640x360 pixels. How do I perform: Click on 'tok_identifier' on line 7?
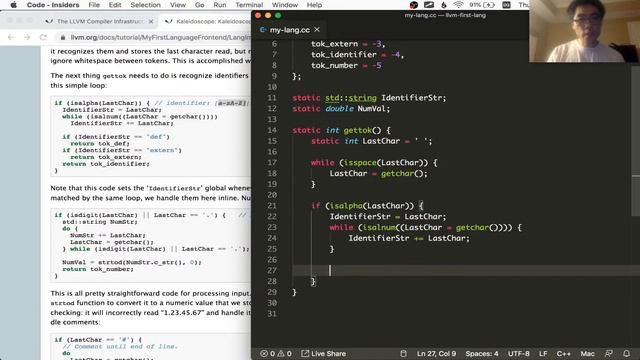tap(344, 55)
